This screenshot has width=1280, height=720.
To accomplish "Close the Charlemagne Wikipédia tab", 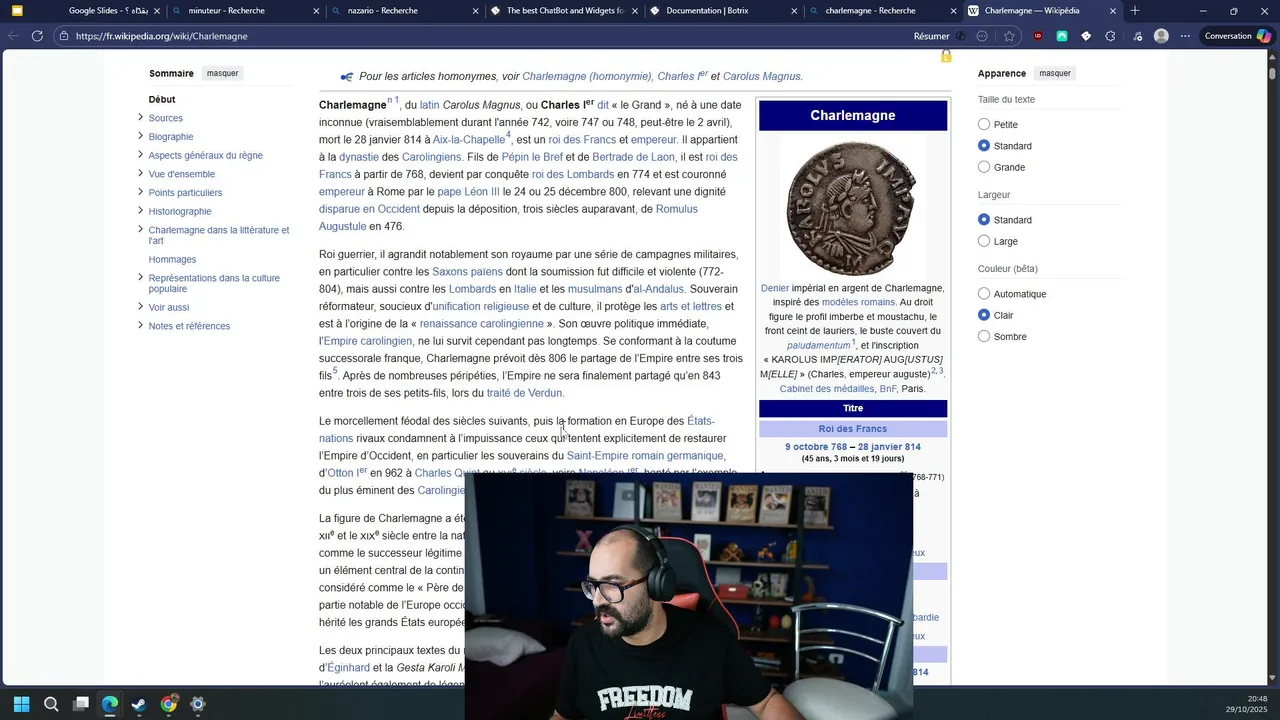I will tap(1111, 11).
